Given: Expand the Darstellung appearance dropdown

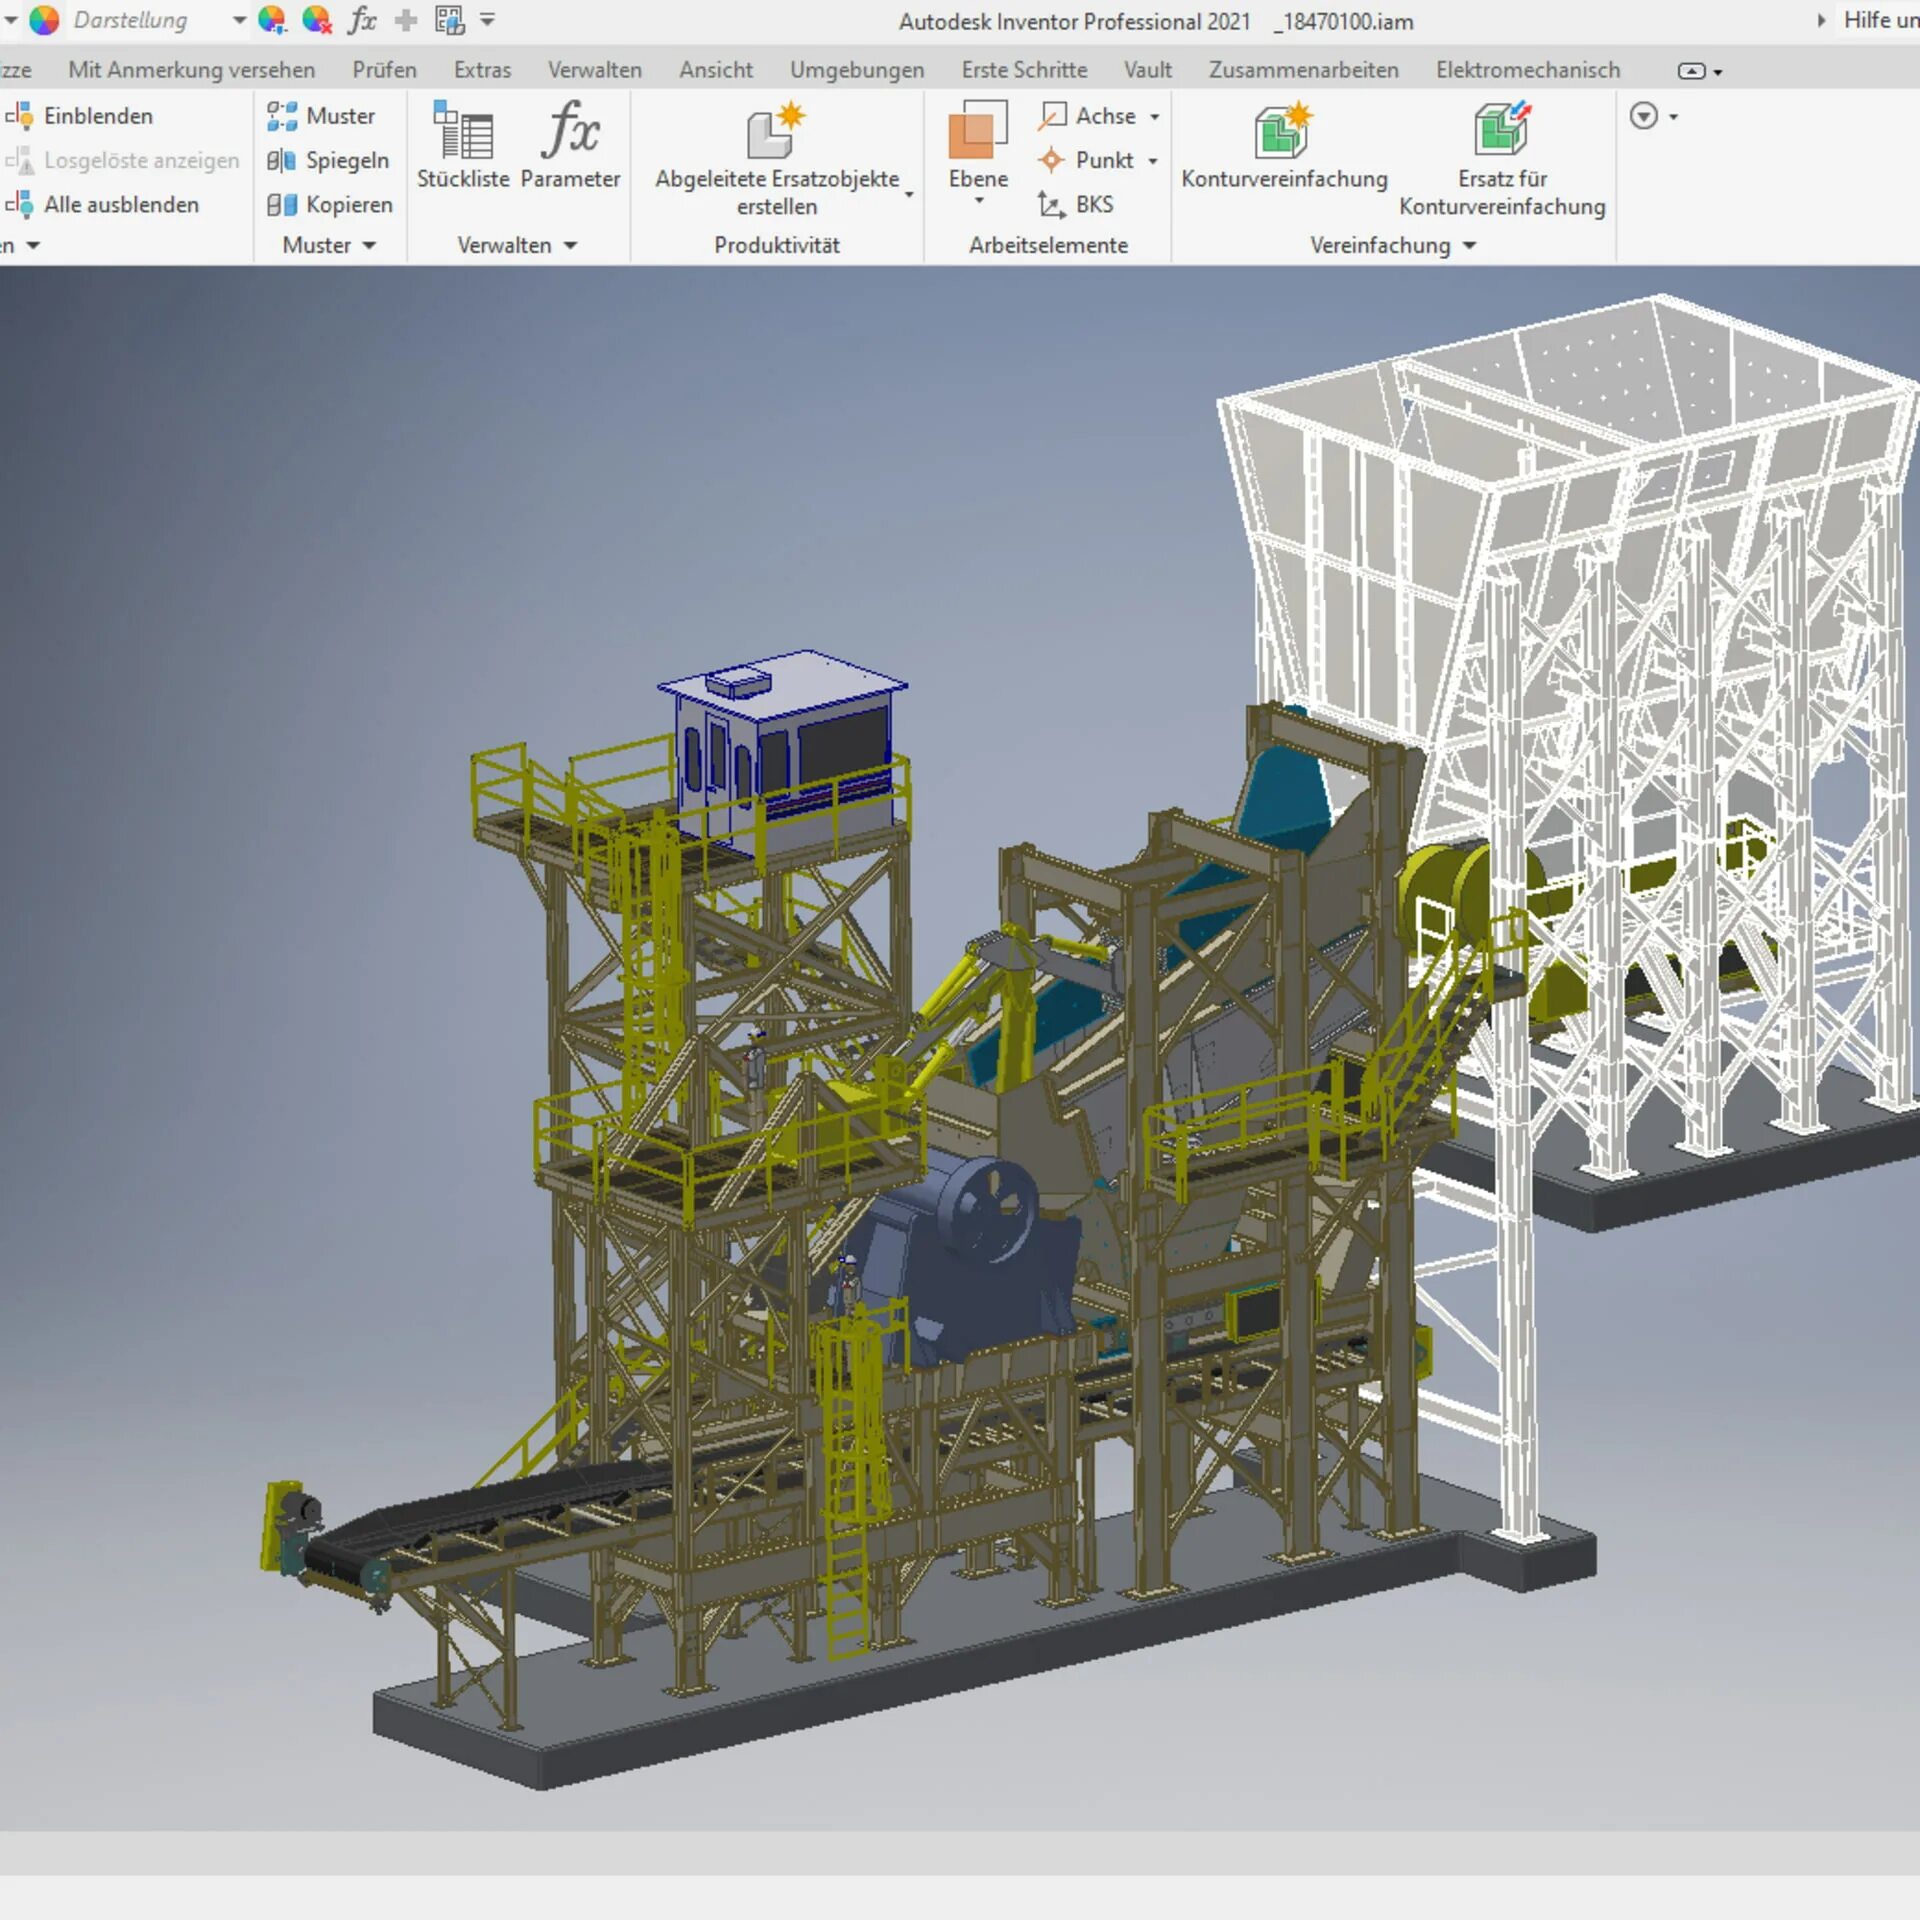Looking at the screenshot, I should tap(239, 20).
